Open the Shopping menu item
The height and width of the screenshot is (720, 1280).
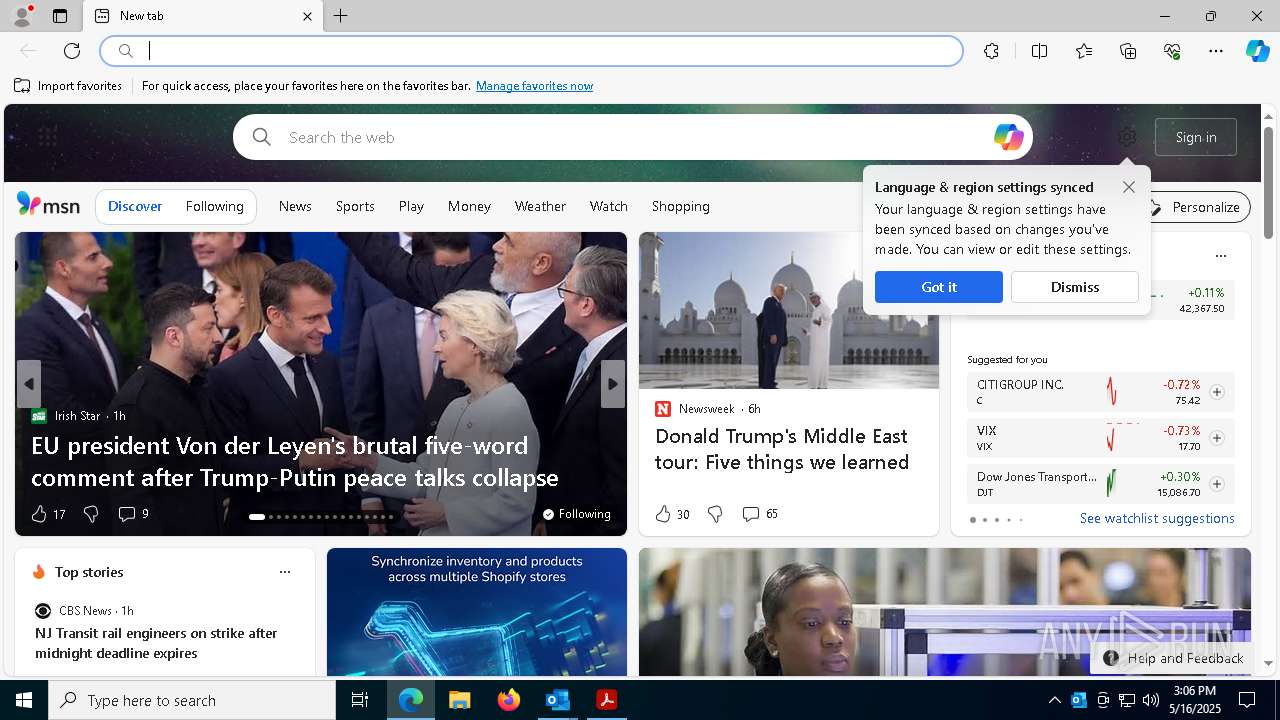[x=680, y=206]
